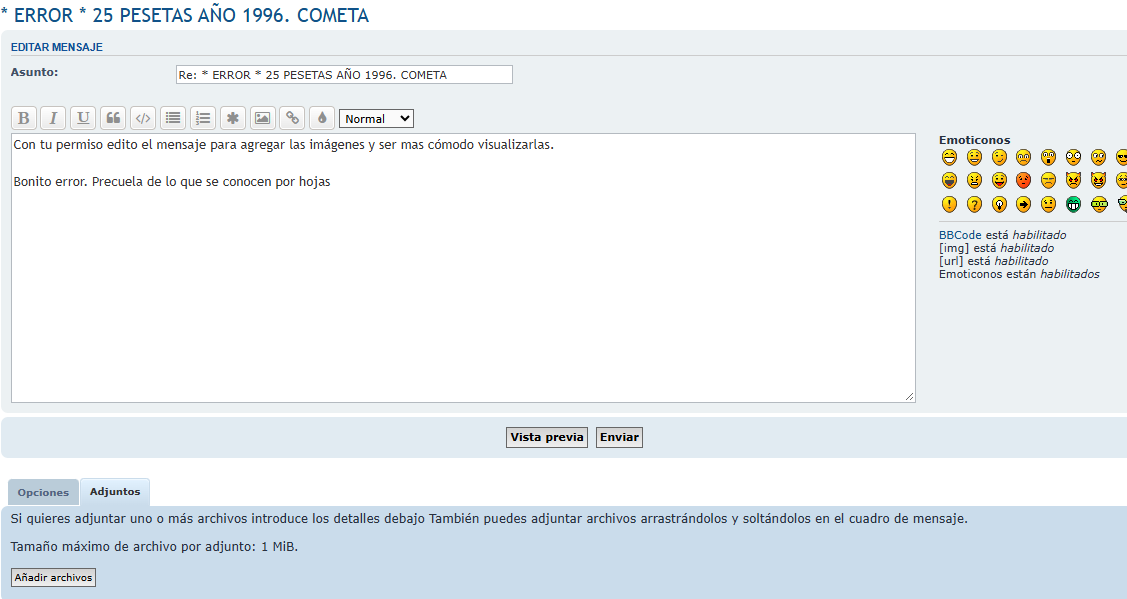
Task: Apply italic formatting with the I button
Action: 53,118
